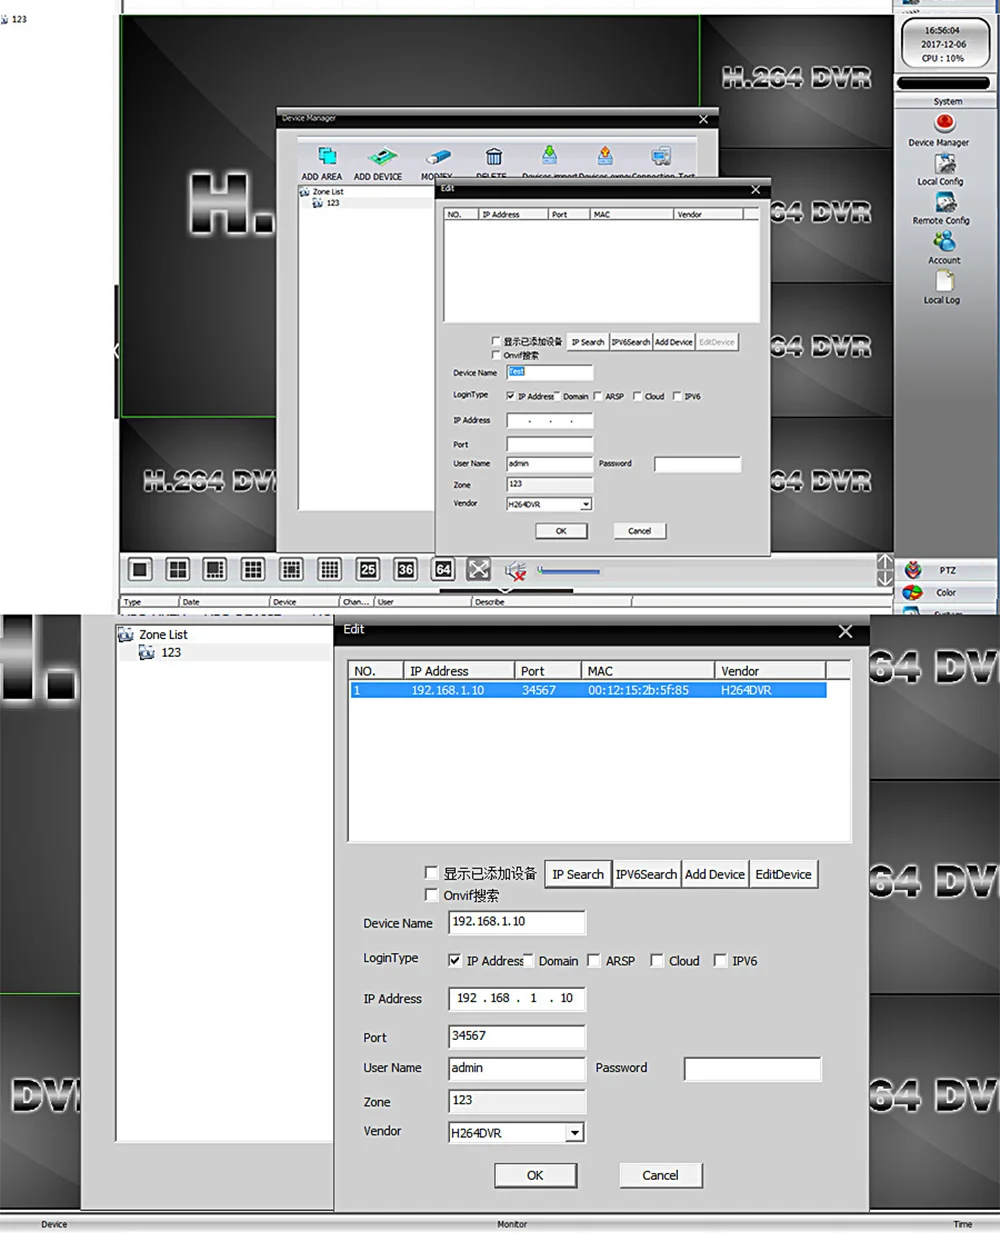The width and height of the screenshot is (1000, 1233).
Task: Uncheck IP Address login type in enlarged Edit dialog
Action: click(x=455, y=960)
